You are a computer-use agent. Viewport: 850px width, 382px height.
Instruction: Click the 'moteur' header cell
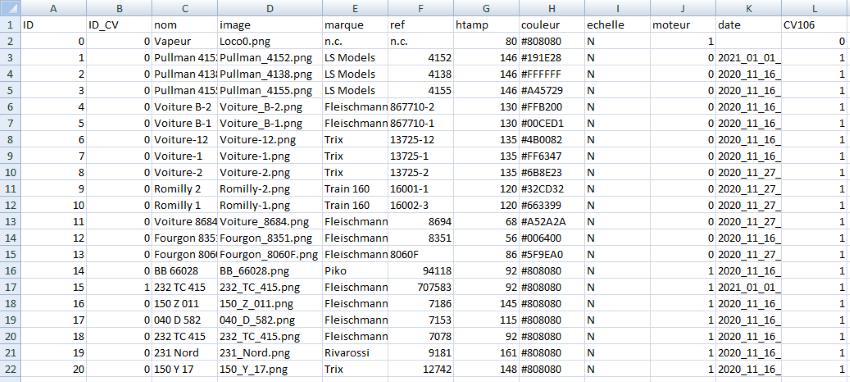(683, 25)
